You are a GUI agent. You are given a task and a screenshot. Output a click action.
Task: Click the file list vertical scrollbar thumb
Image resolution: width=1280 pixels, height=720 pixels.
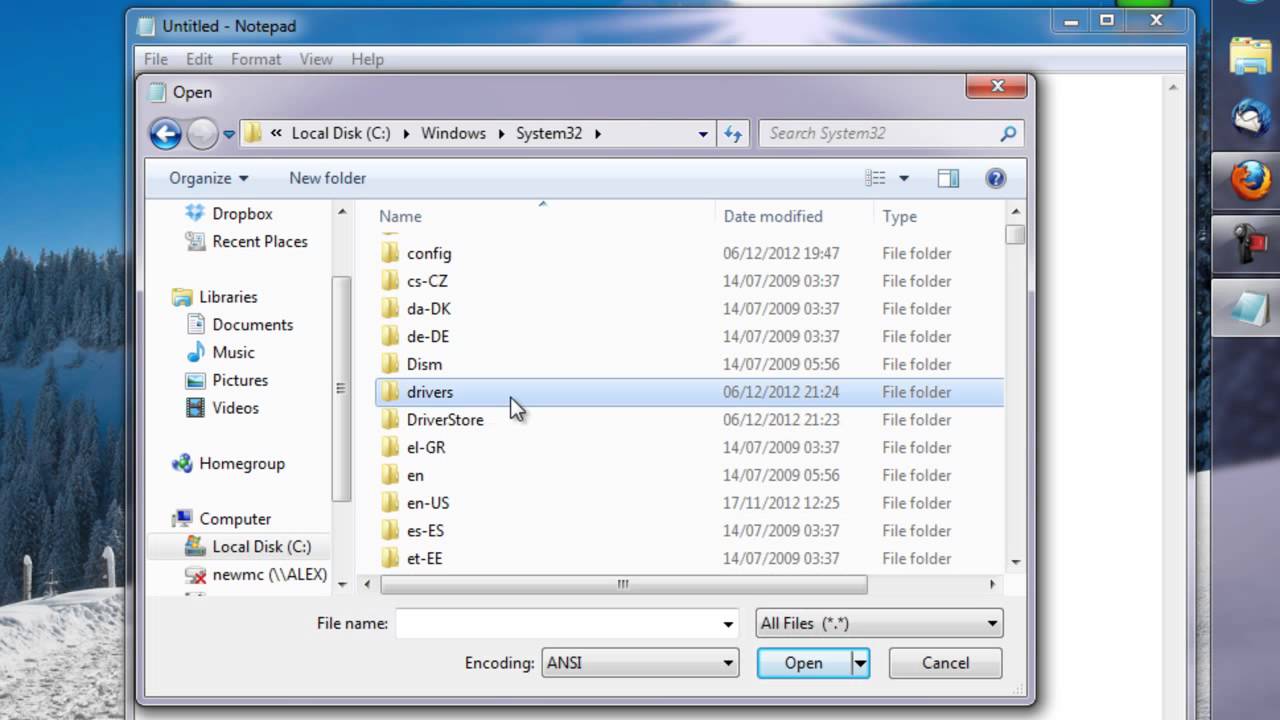click(1016, 234)
